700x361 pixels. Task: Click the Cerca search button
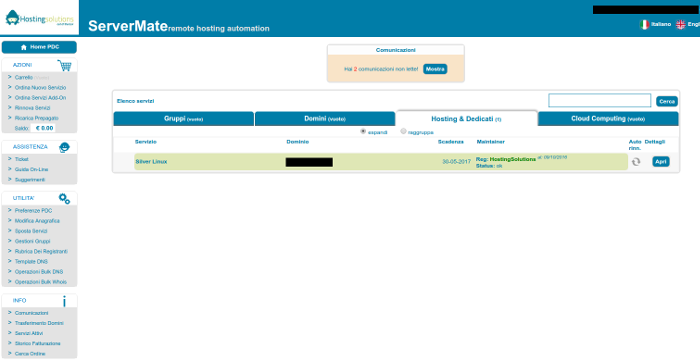point(667,101)
